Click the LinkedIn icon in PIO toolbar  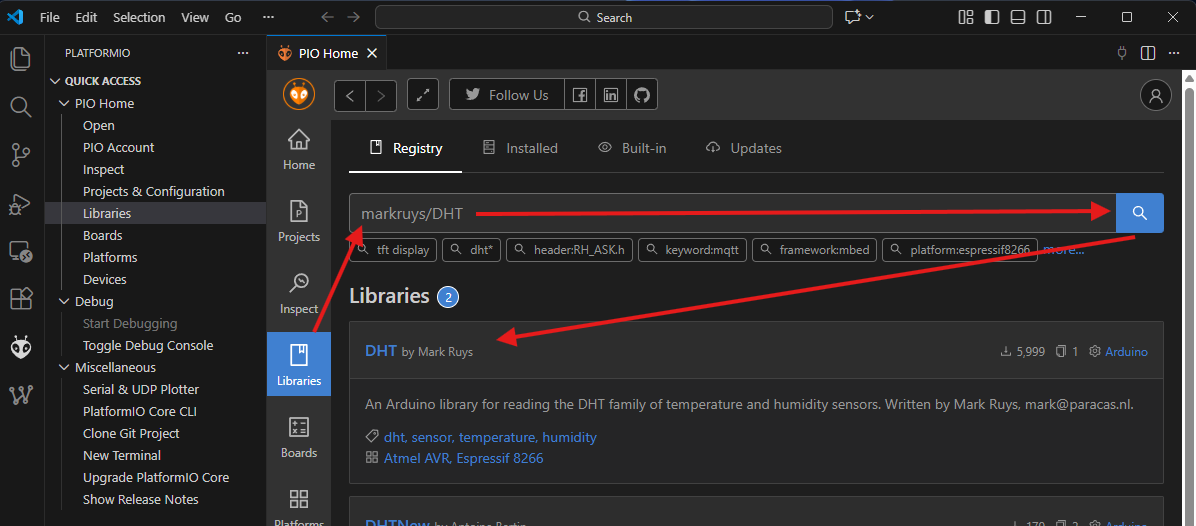point(611,95)
